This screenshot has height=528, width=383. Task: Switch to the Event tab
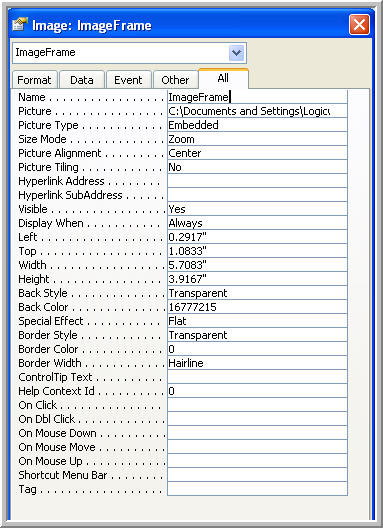coord(128,80)
